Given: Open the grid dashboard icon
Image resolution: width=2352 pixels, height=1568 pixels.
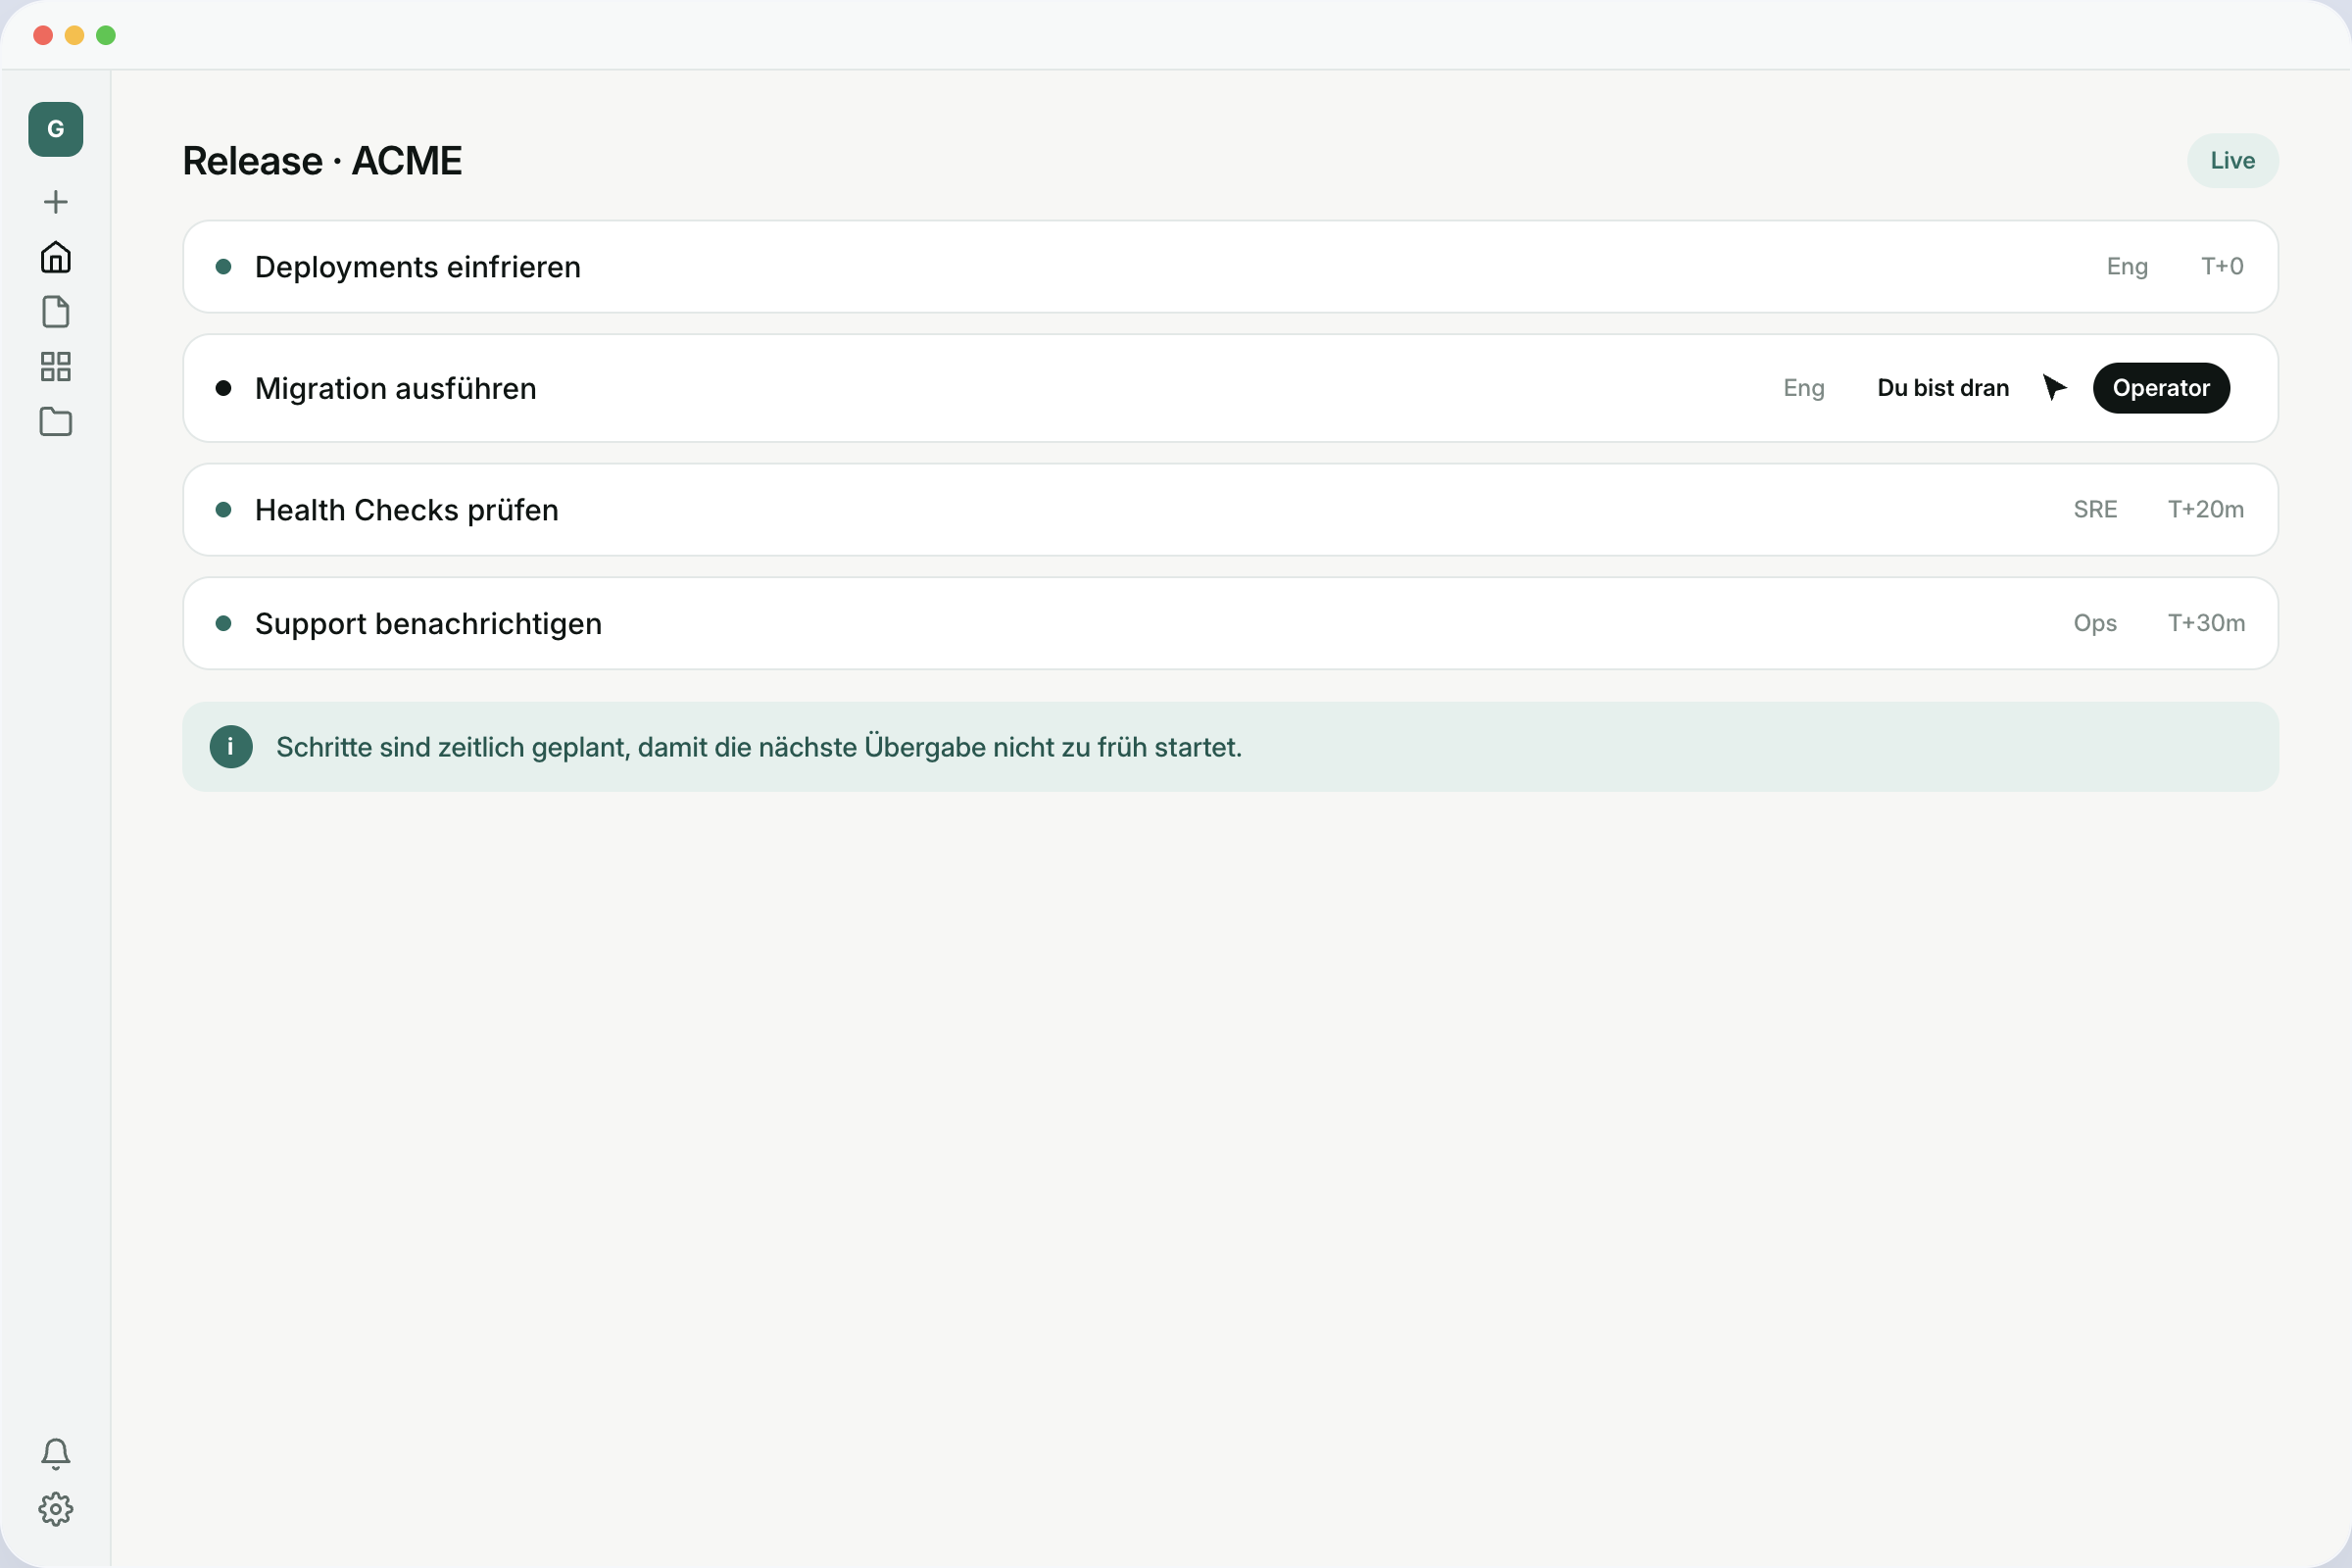Looking at the screenshot, I should pos(56,367).
